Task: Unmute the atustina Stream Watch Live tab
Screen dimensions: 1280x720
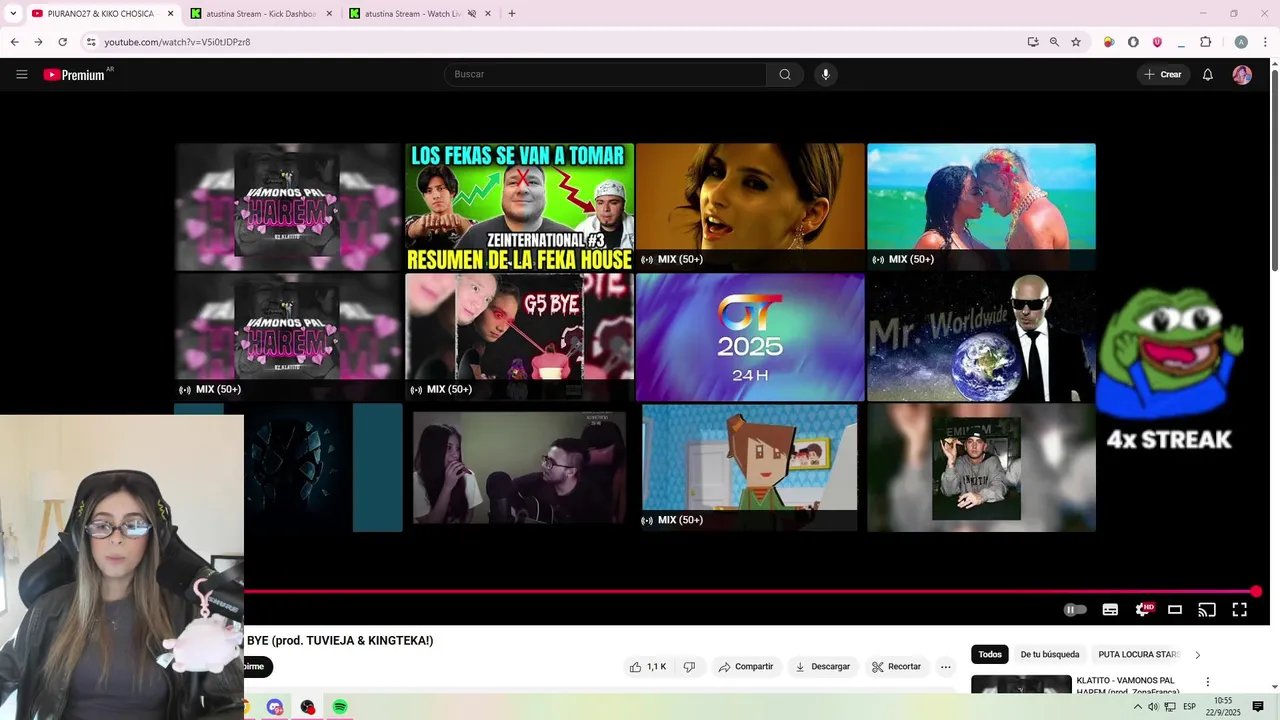Action: (472, 14)
